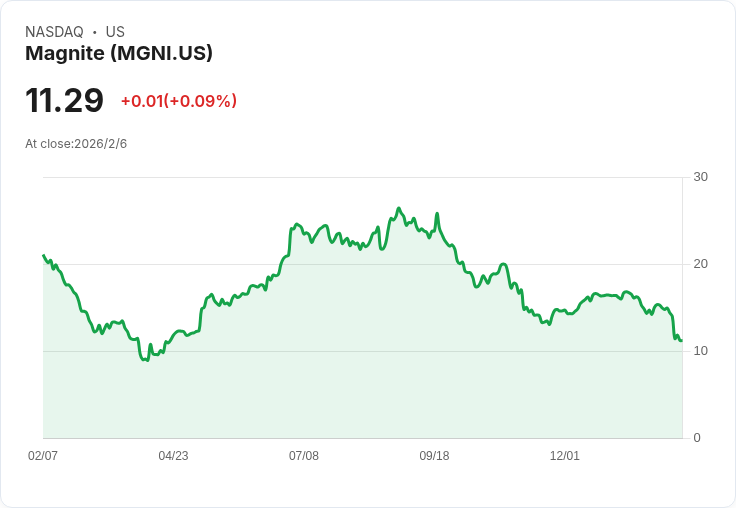
Task: Click the US market label
Action: pos(115,31)
